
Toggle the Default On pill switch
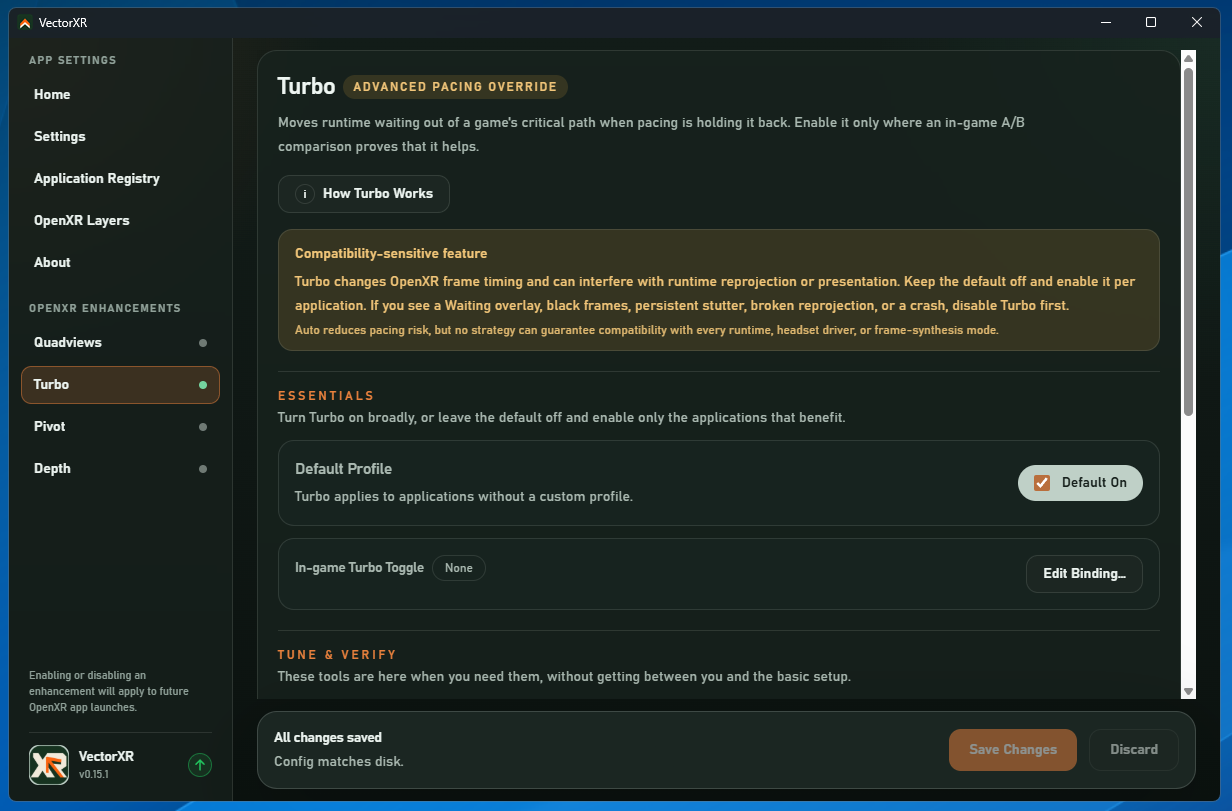(1080, 483)
